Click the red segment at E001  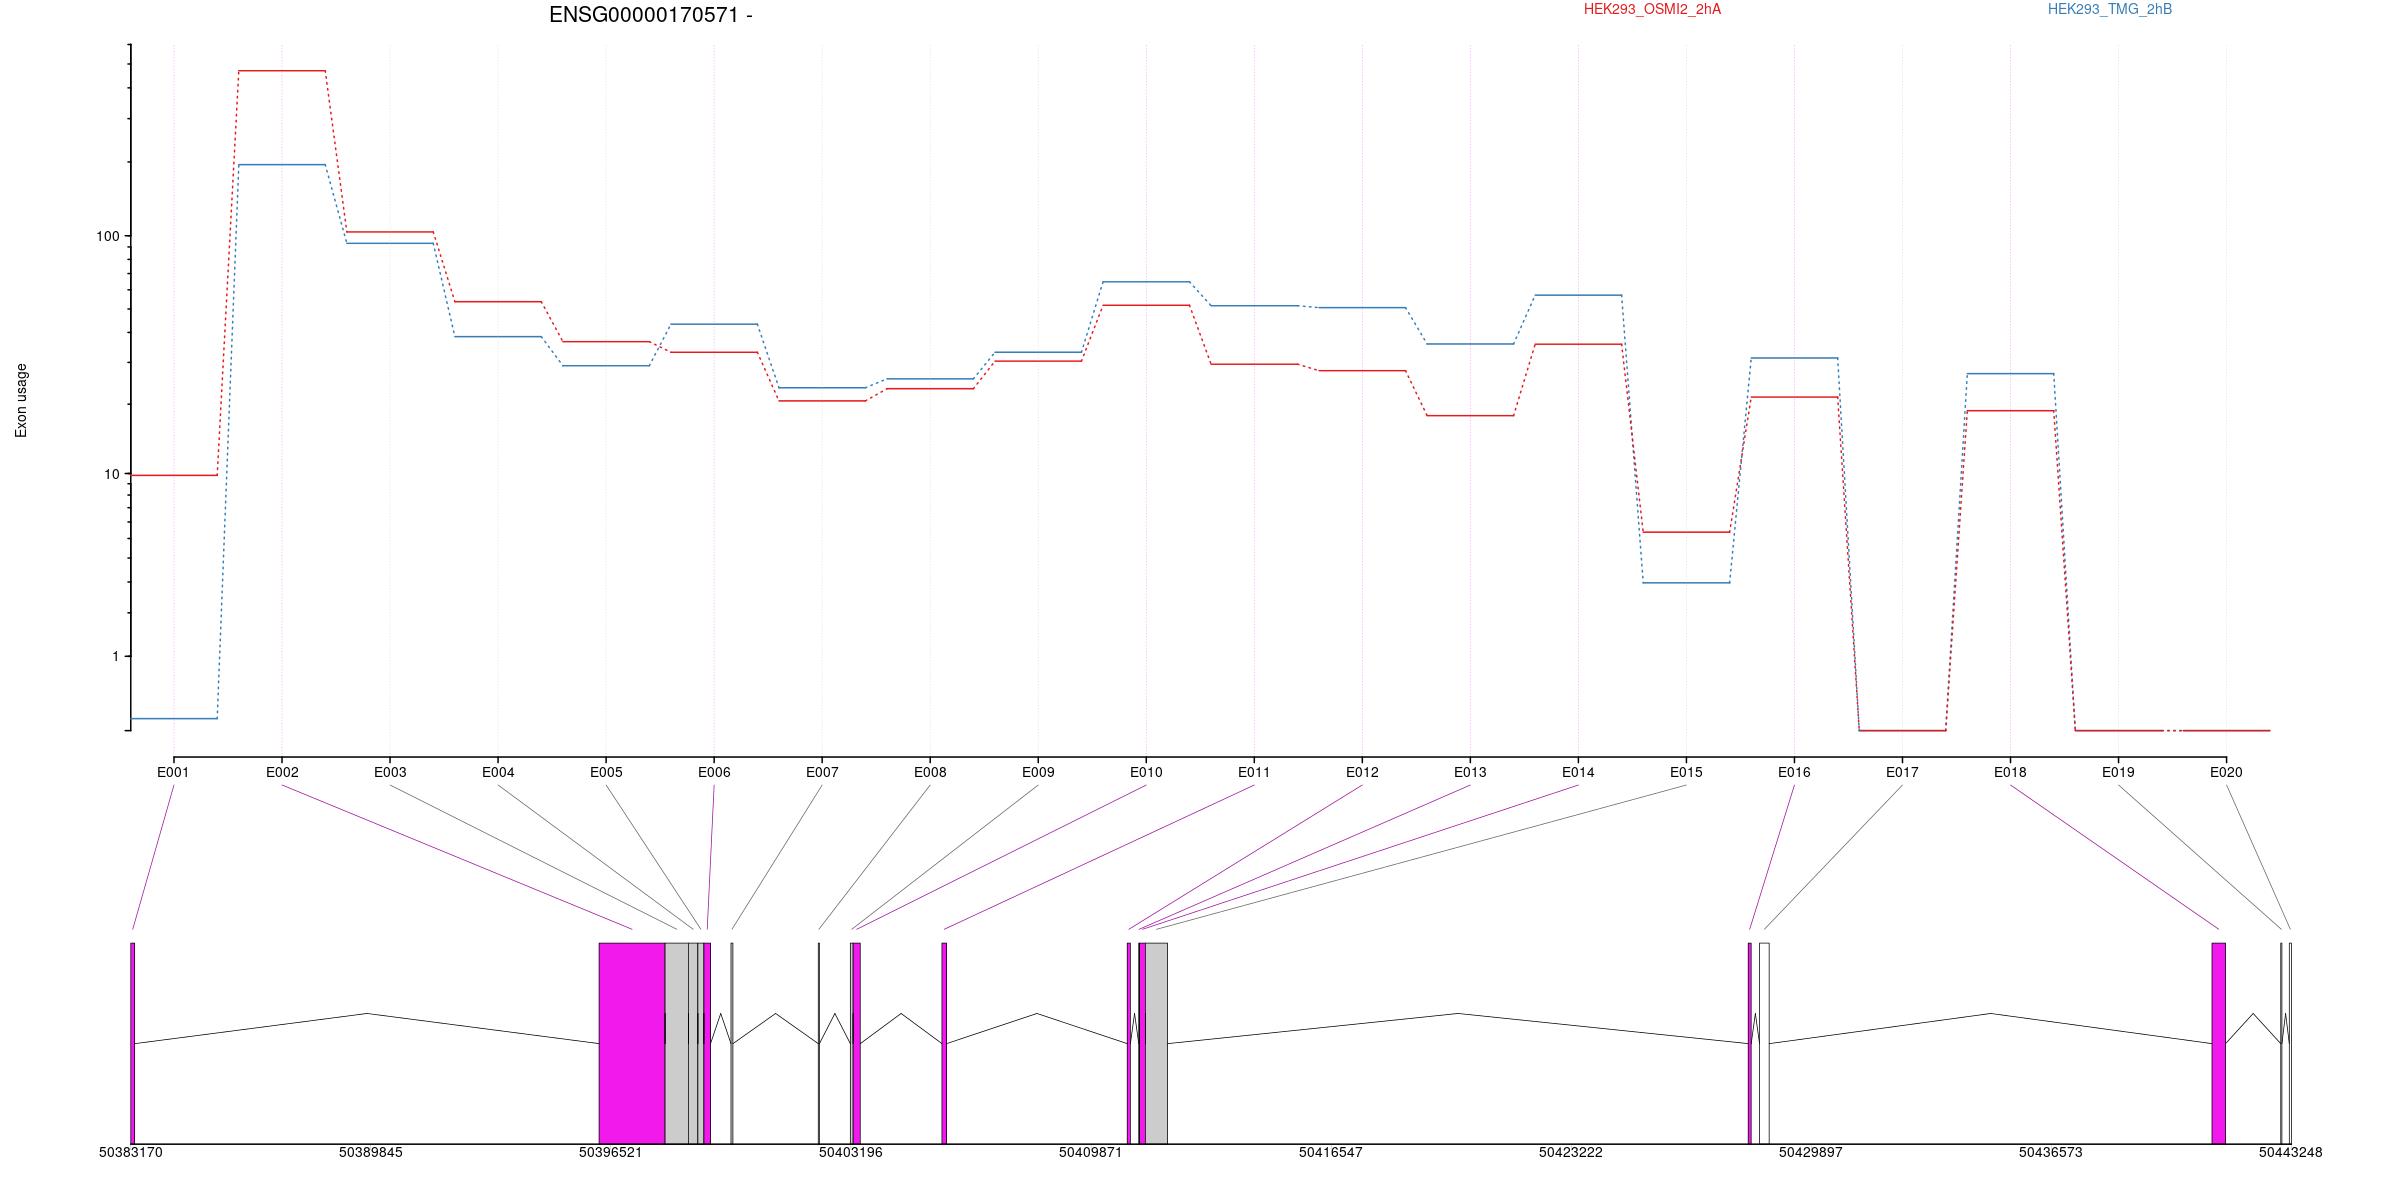[x=174, y=475]
